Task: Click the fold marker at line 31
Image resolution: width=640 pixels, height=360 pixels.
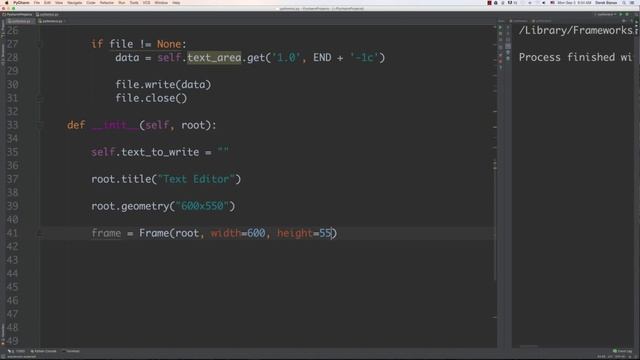Action: pyautogui.click(x=40, y=98)
